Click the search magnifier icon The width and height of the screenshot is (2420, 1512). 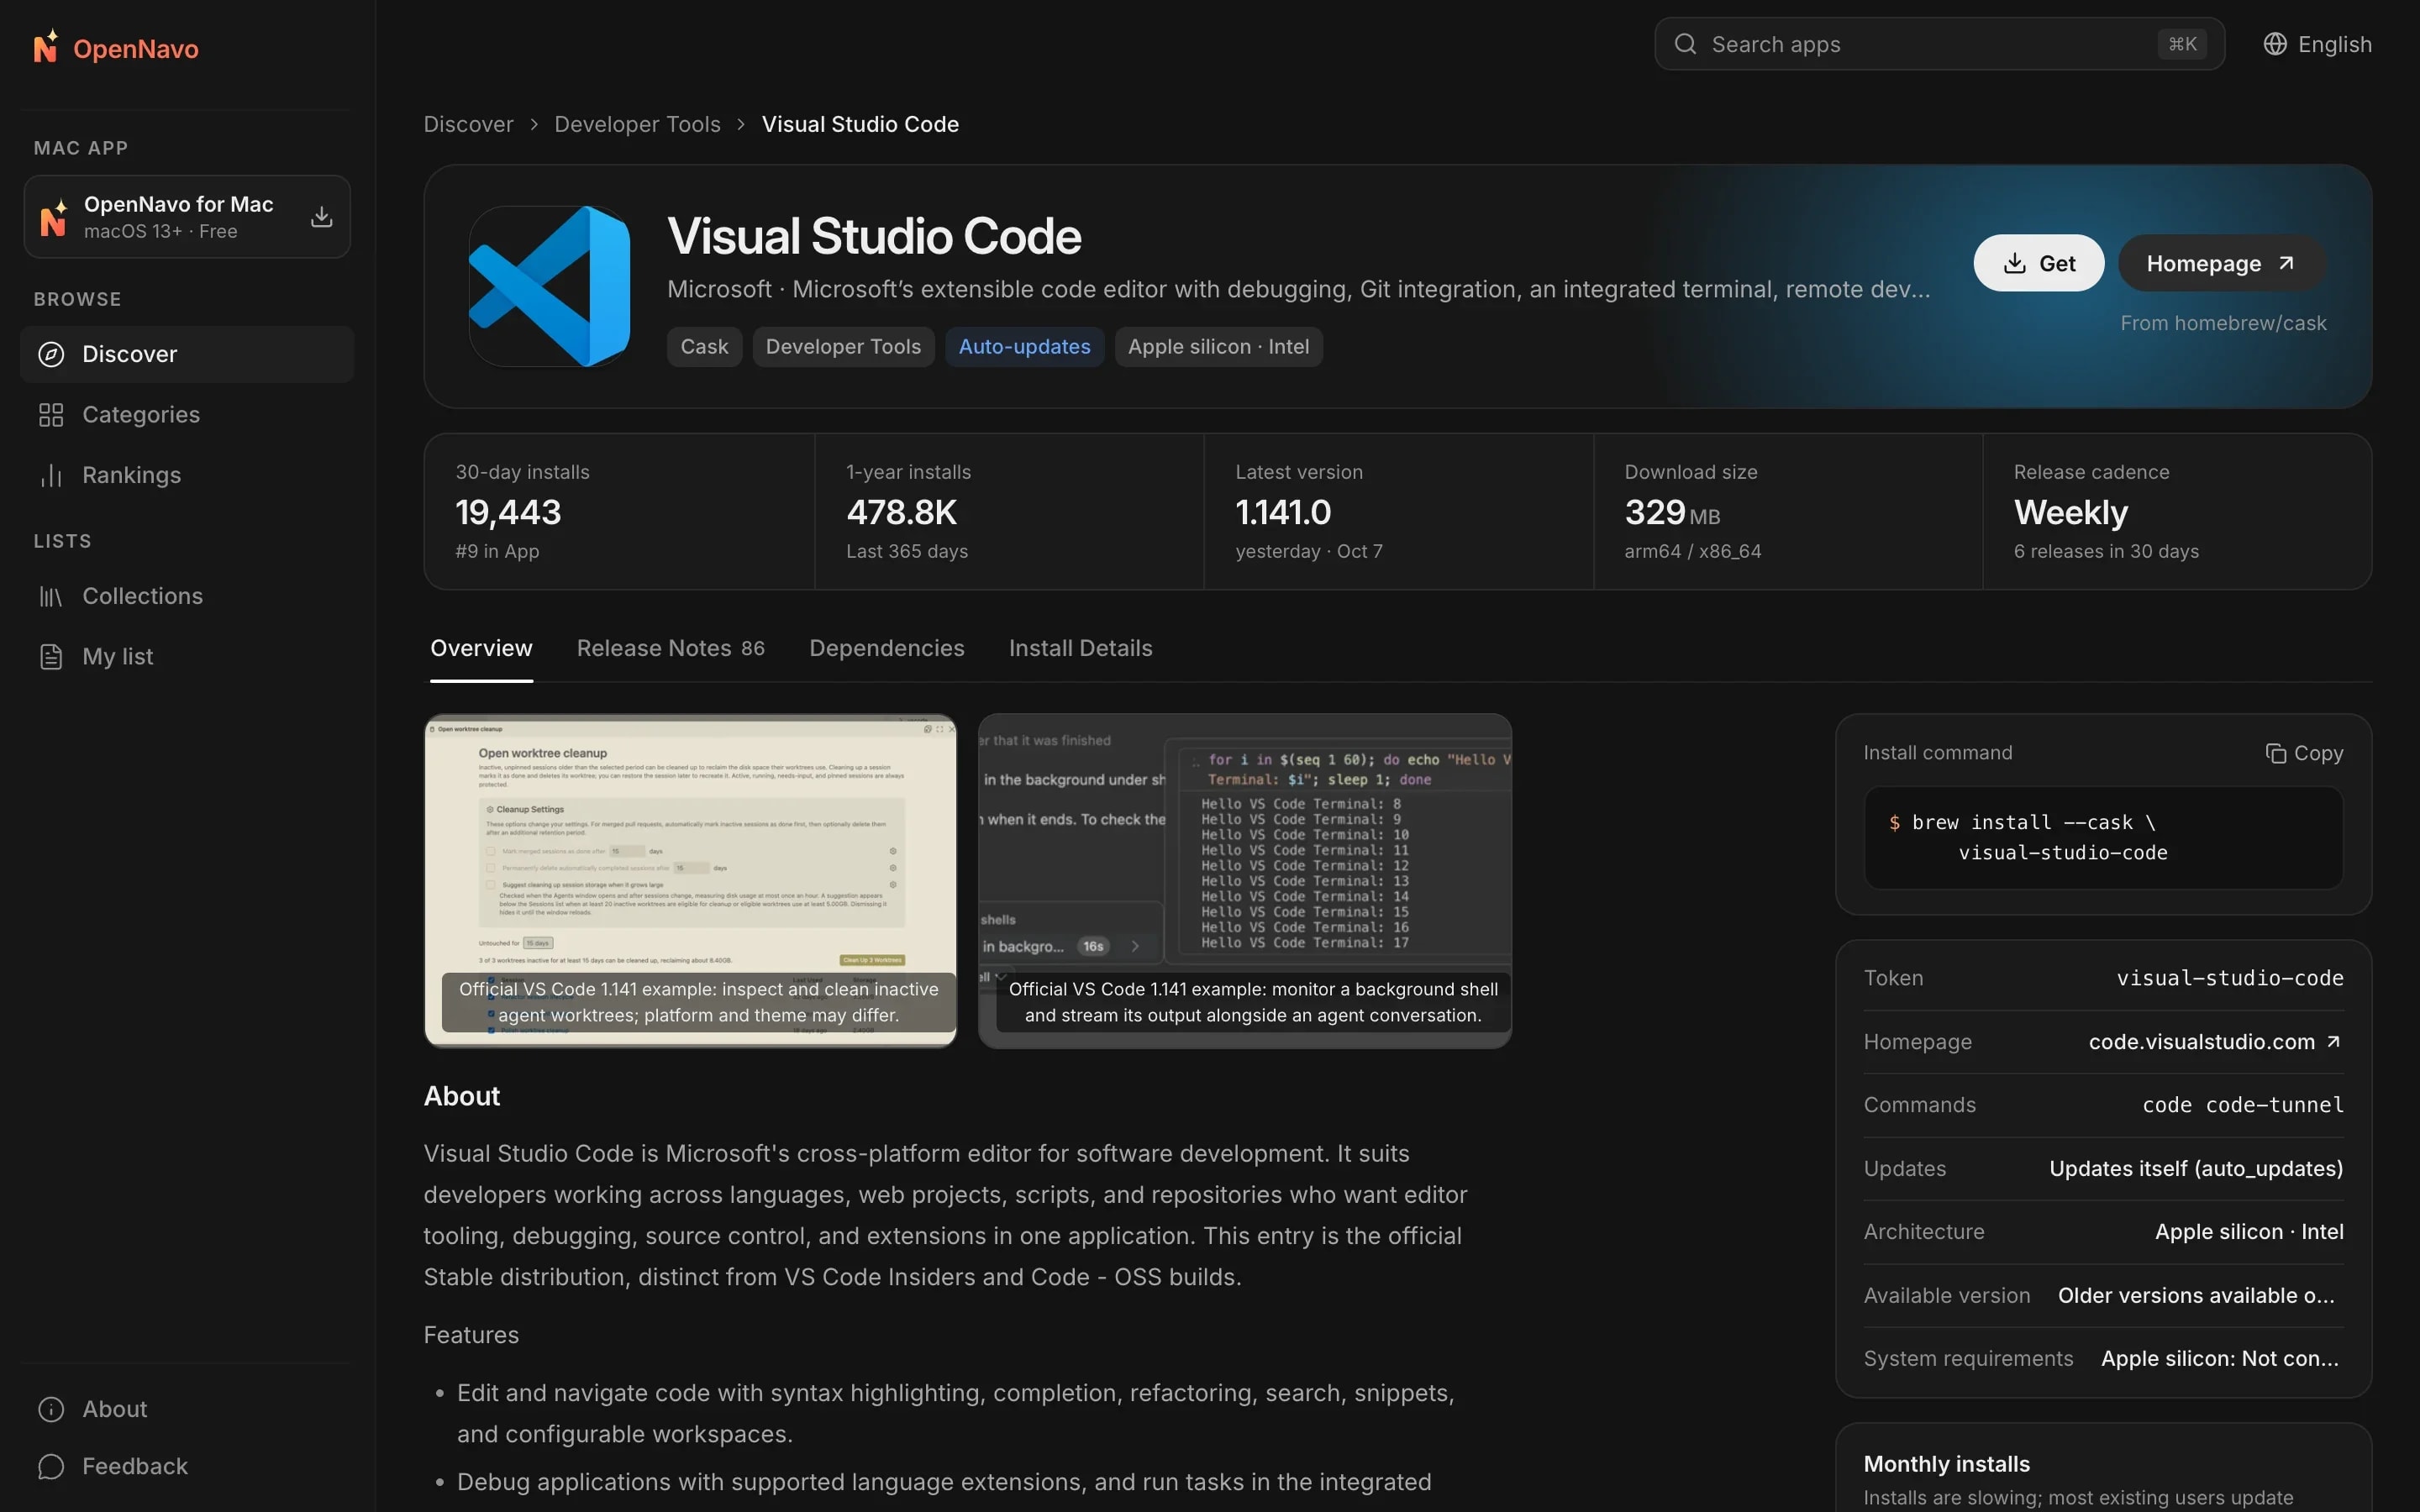pyautogui.click(x=1685, y=44)
